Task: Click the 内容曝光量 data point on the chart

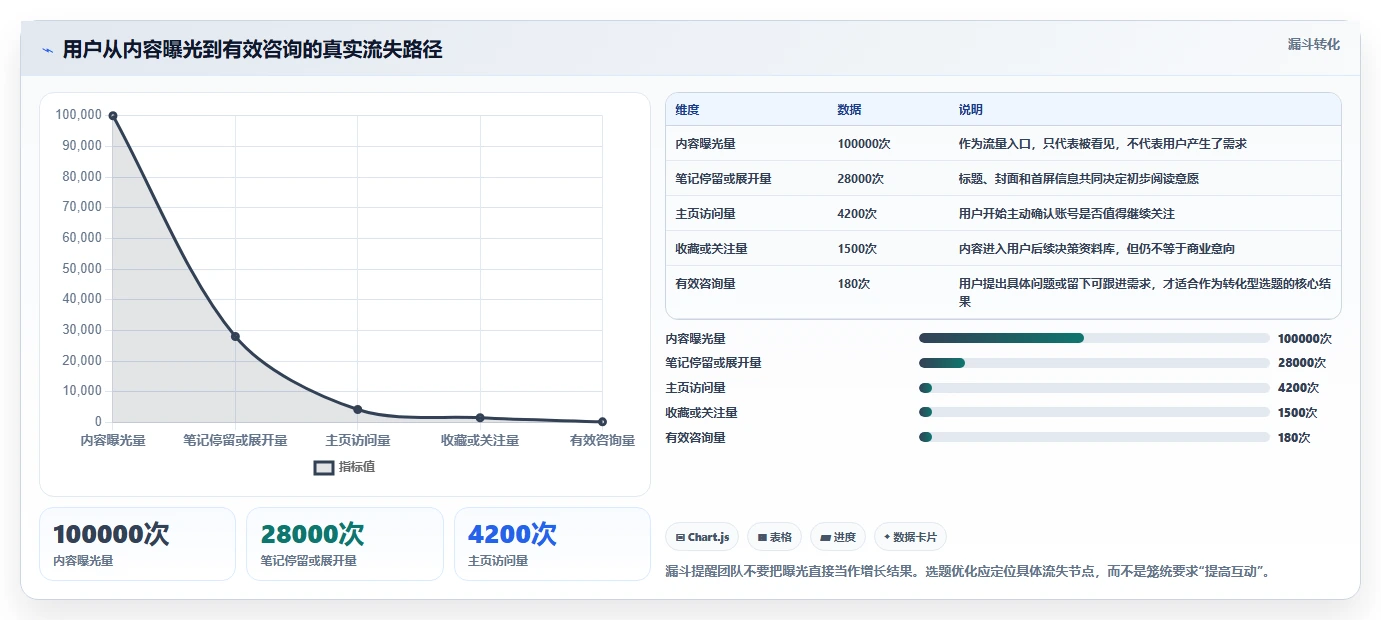Action: (x=113, y=116)
